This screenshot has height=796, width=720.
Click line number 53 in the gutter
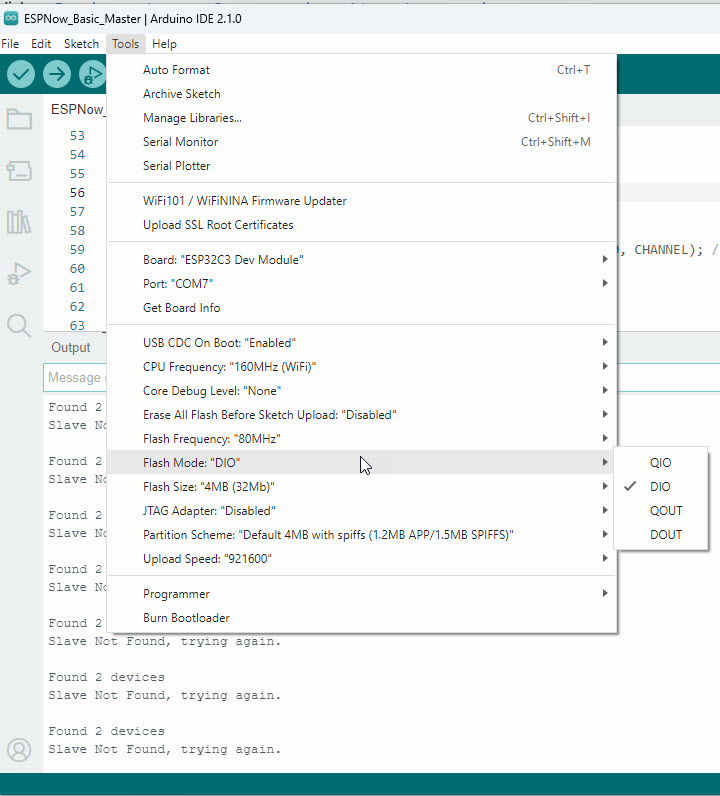pos(77,136)
